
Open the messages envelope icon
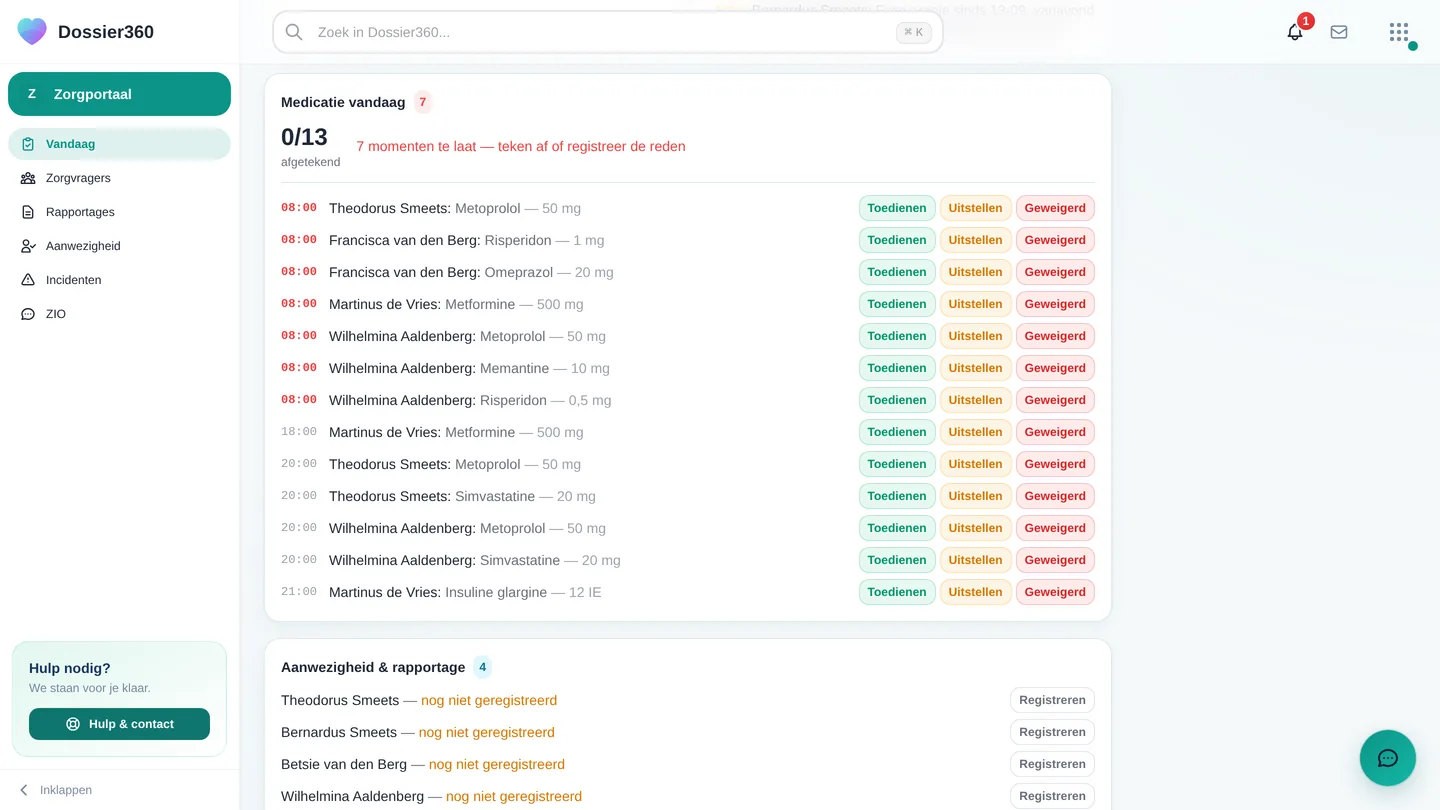click(1339, 32)
